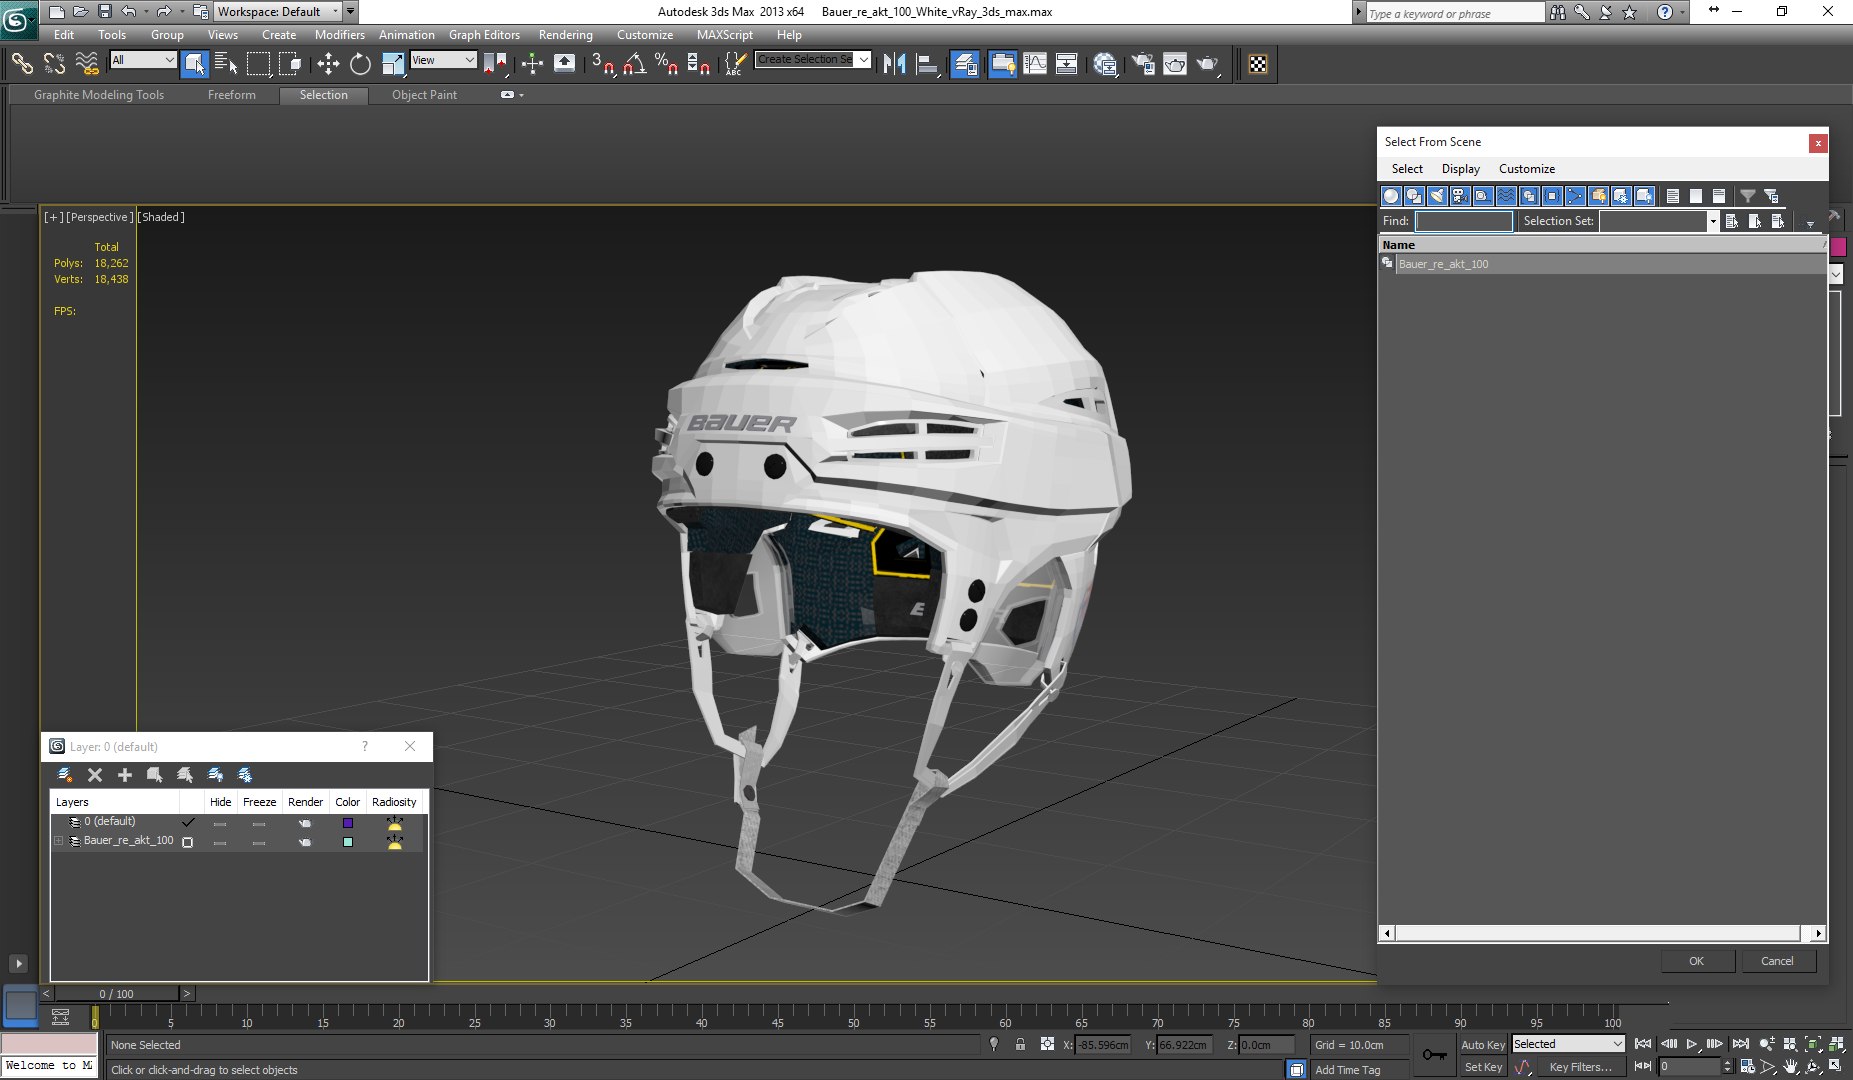Open the Modifiers menu

[339, 34]
